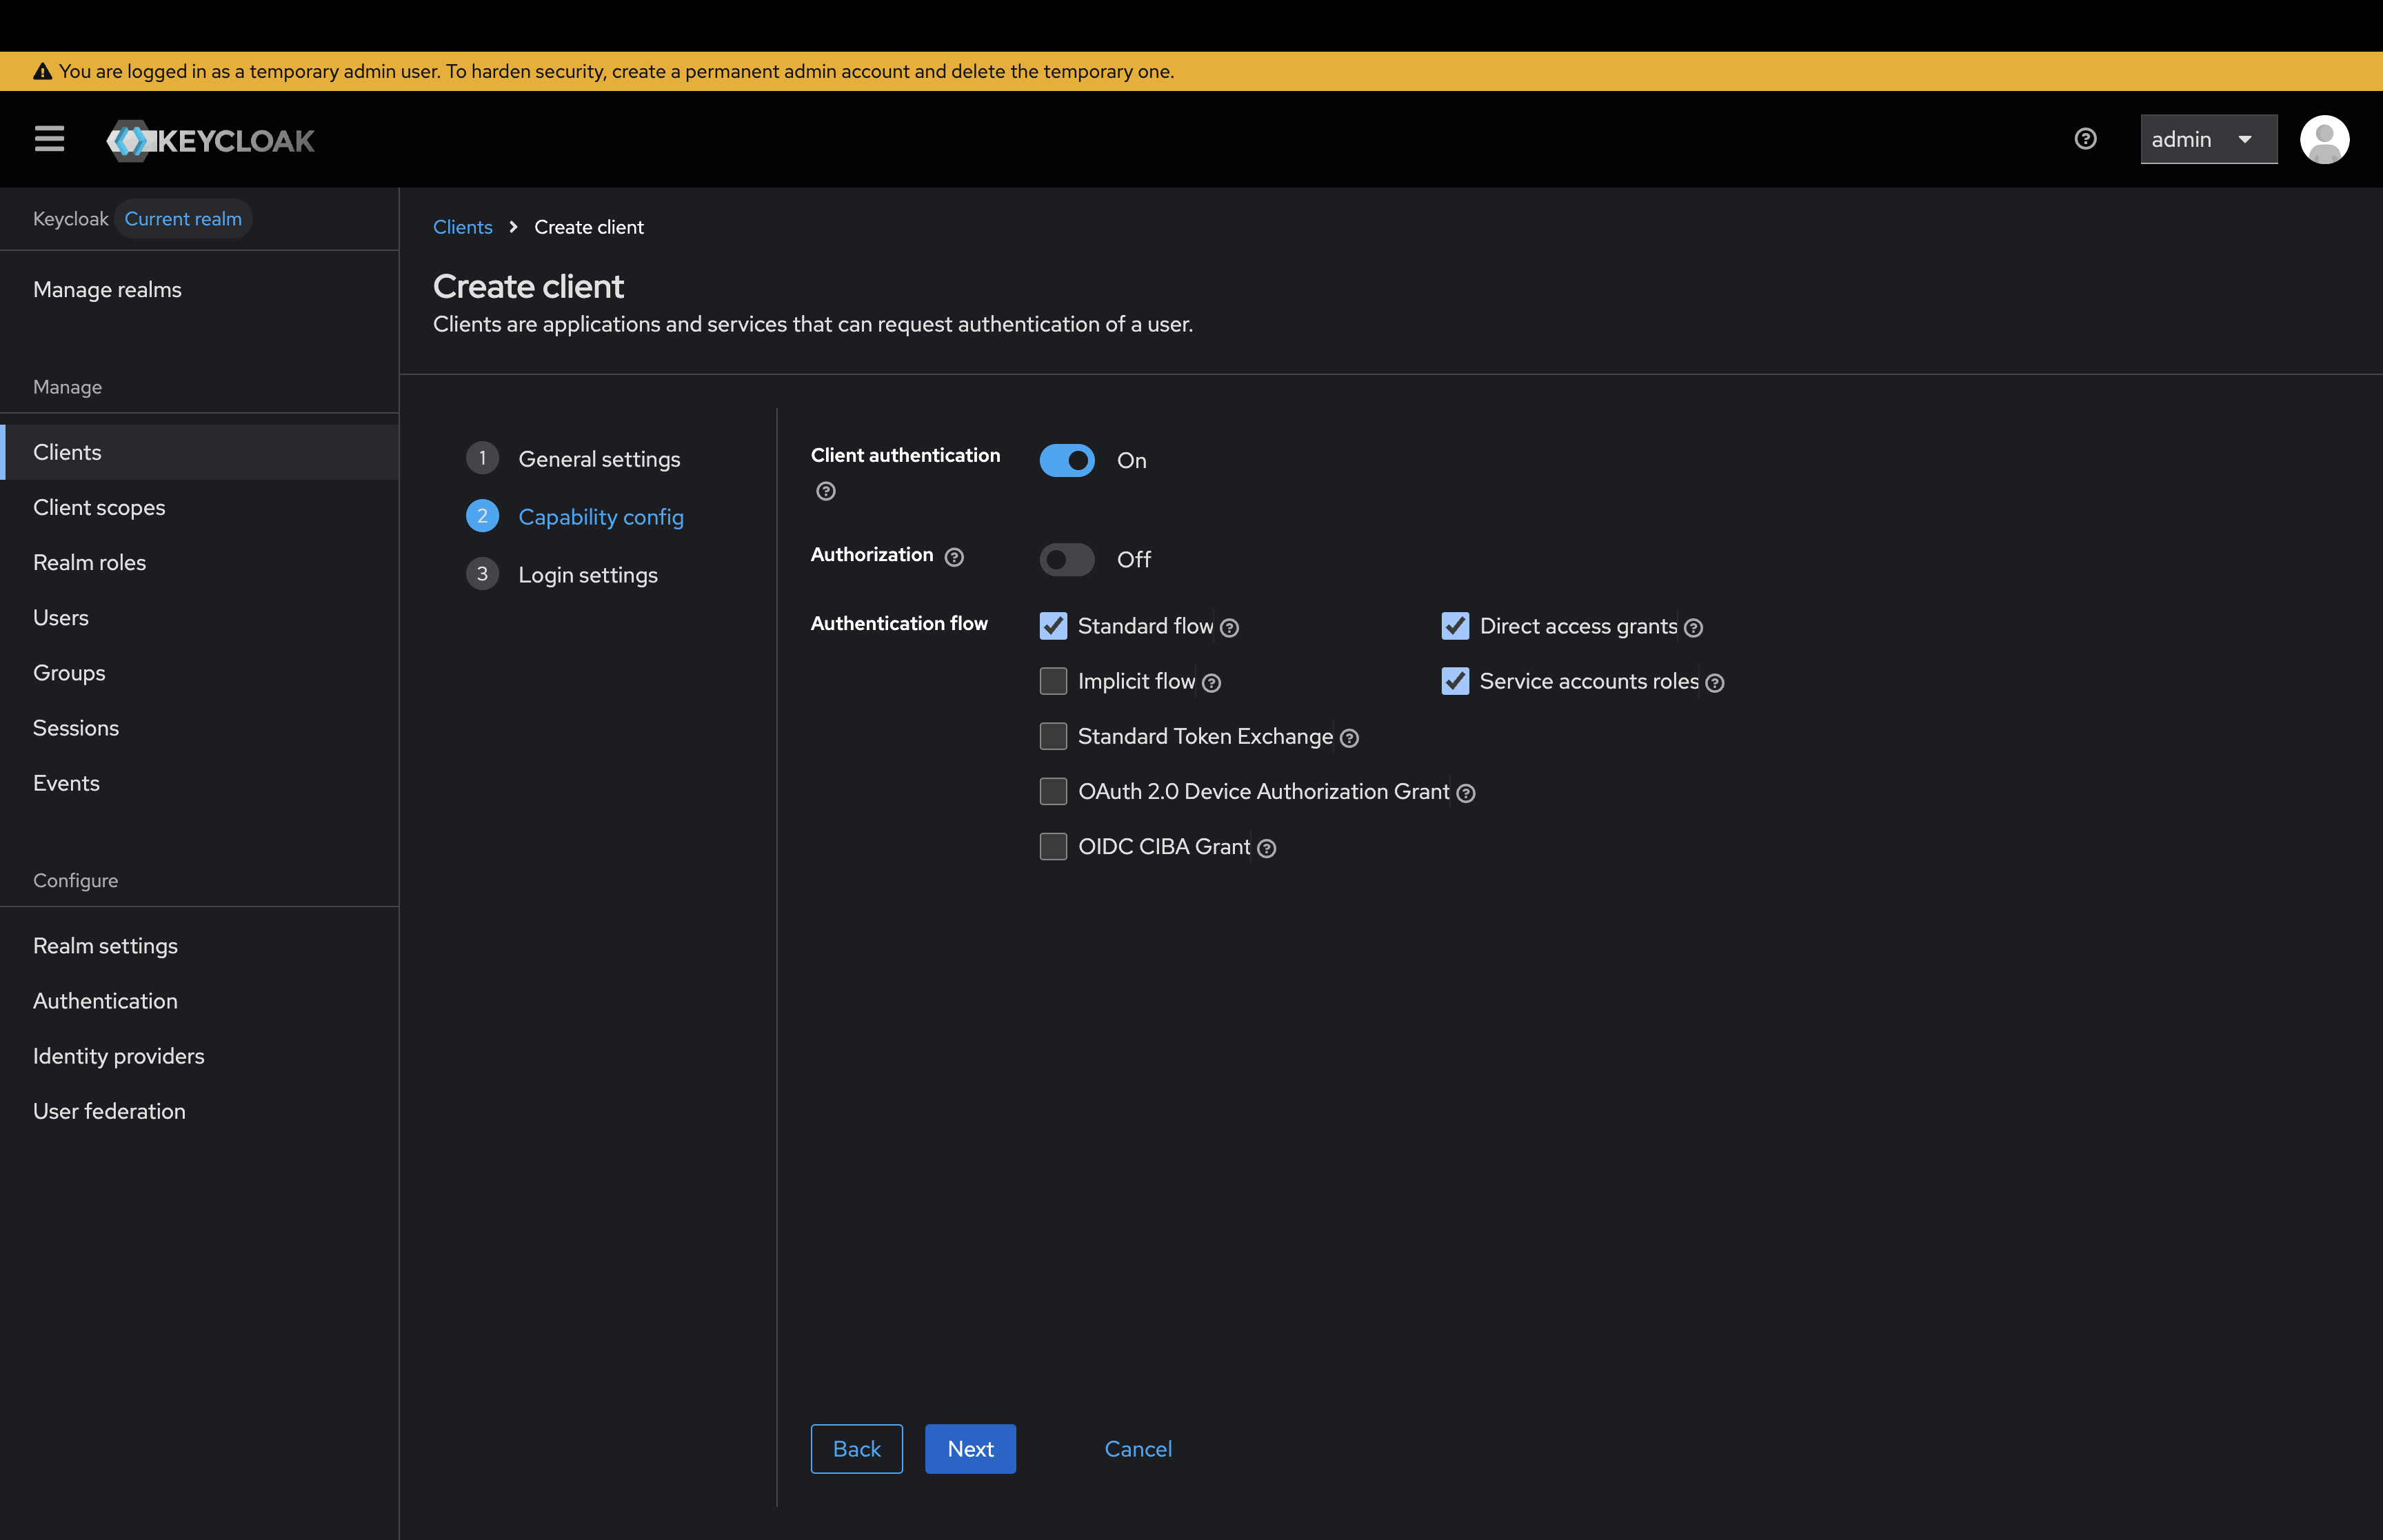The width and height of the screenshot is (2383, 1540).
Task: Click the user avatar icon
Action: tap(2324, 139)
